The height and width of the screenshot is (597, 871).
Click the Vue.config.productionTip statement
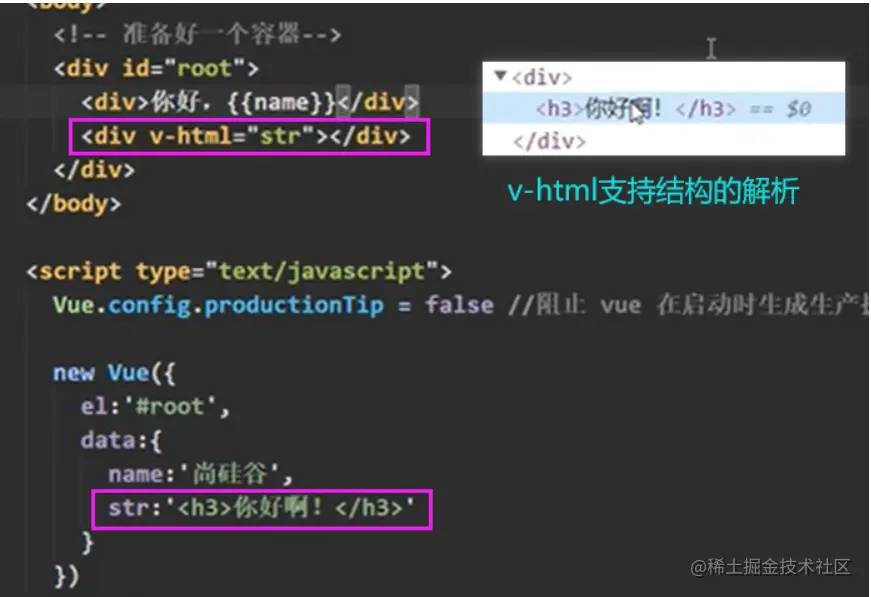[273, 305]
